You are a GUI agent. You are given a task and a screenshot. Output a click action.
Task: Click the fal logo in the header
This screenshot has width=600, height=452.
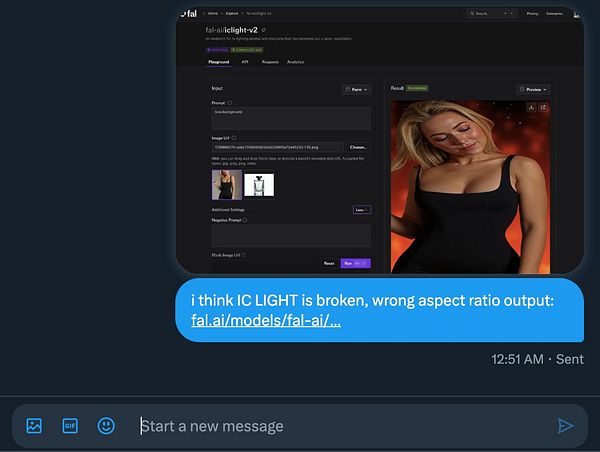(x=189, y=14)
